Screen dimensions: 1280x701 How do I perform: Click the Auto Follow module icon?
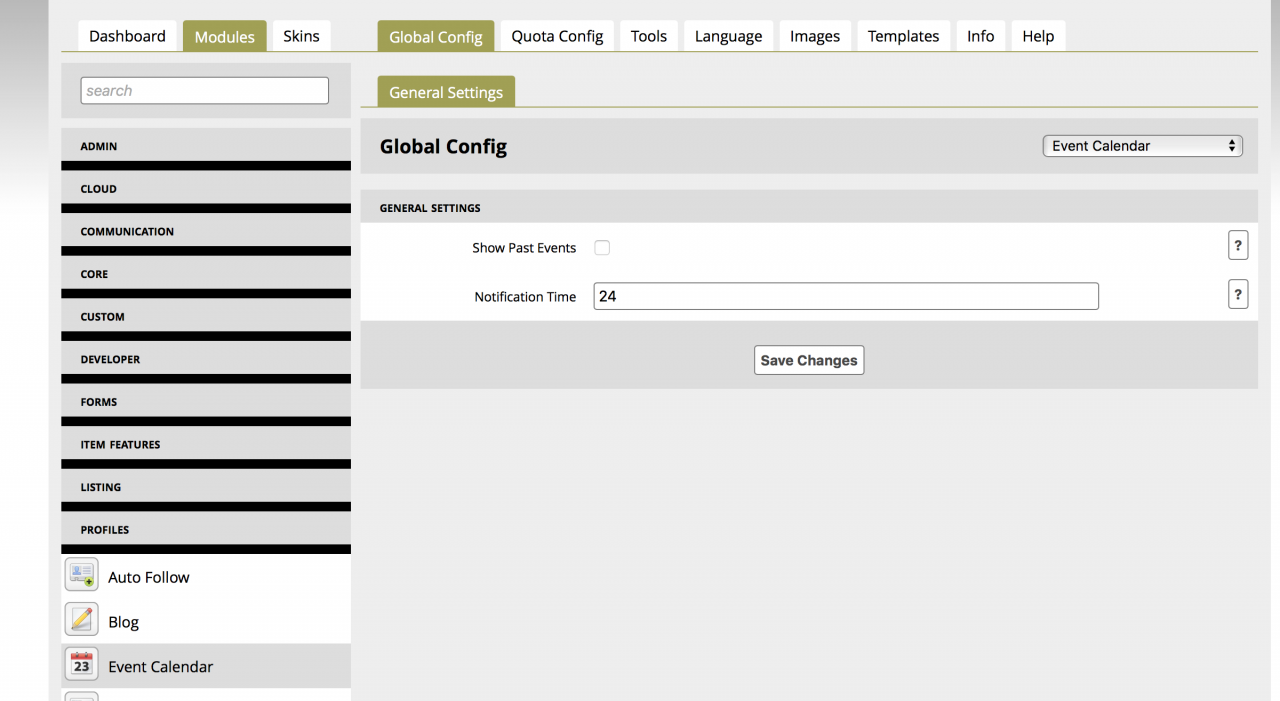(82, 575)
